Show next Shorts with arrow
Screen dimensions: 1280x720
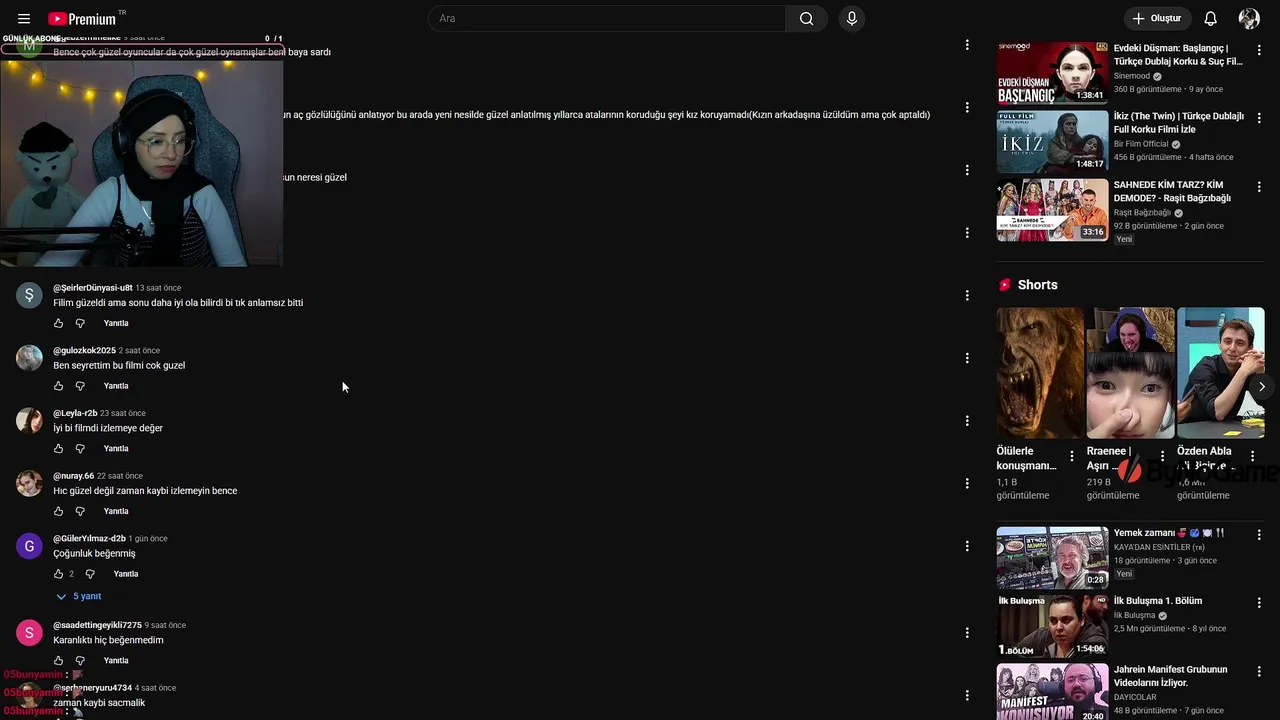pyautogui.click(x=1261, y=386)
